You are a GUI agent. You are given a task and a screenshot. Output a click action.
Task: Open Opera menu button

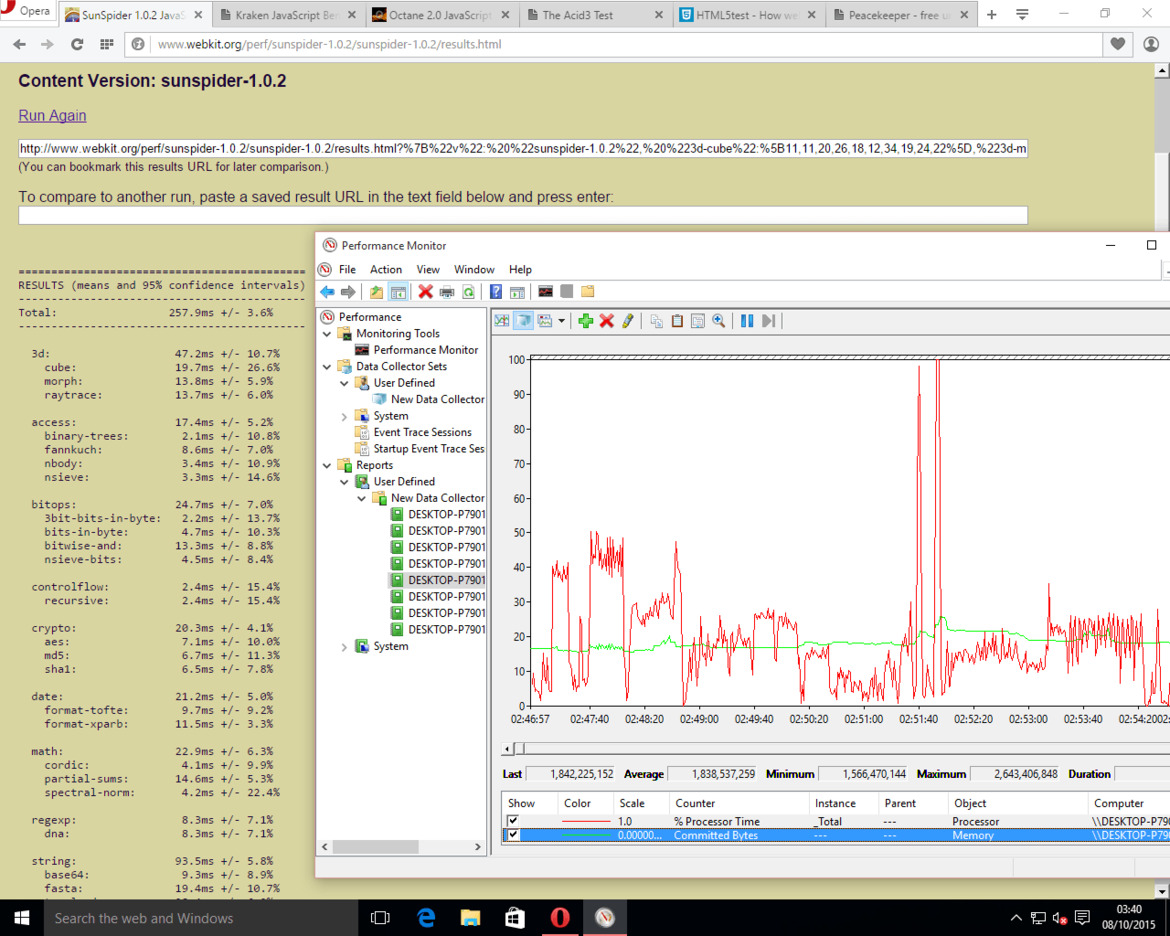(x=27, y=11)
